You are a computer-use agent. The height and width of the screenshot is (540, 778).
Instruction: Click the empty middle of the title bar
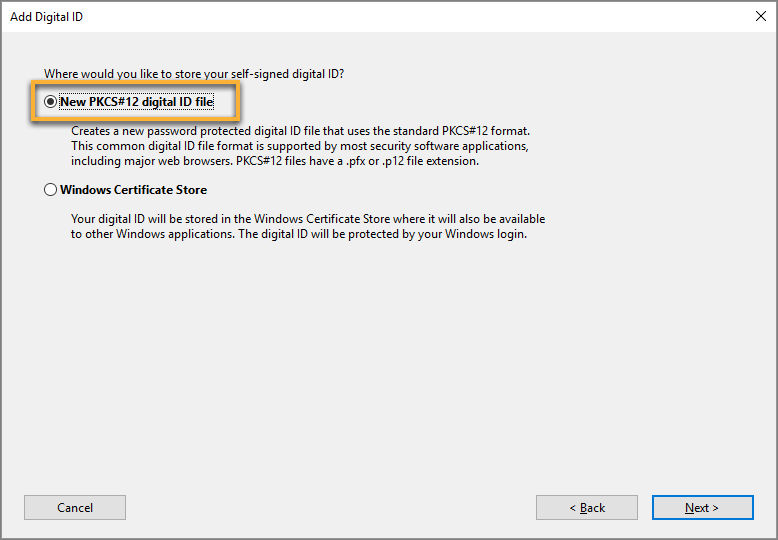pyautogui.click(x=400, y=16)
